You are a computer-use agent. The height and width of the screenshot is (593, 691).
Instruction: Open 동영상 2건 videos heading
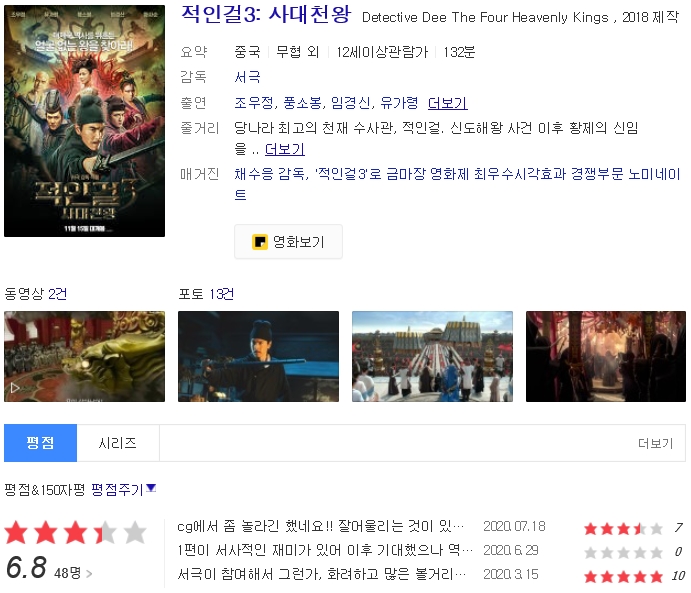36,294
